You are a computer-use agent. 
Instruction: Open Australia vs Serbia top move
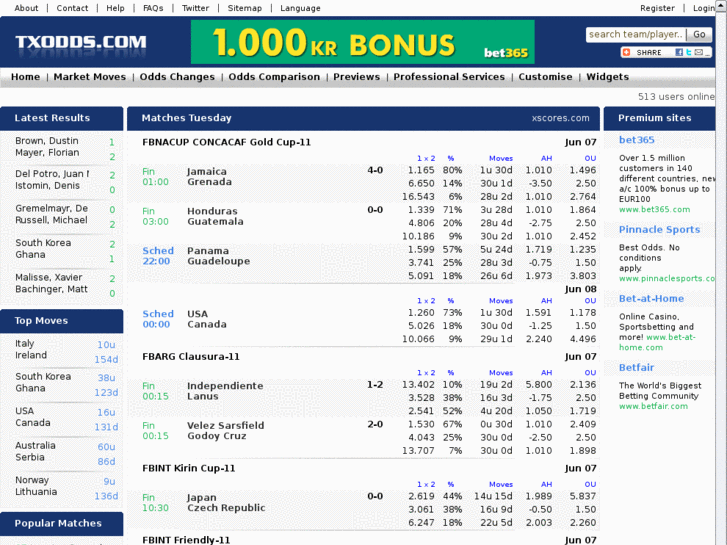point(35,451)
